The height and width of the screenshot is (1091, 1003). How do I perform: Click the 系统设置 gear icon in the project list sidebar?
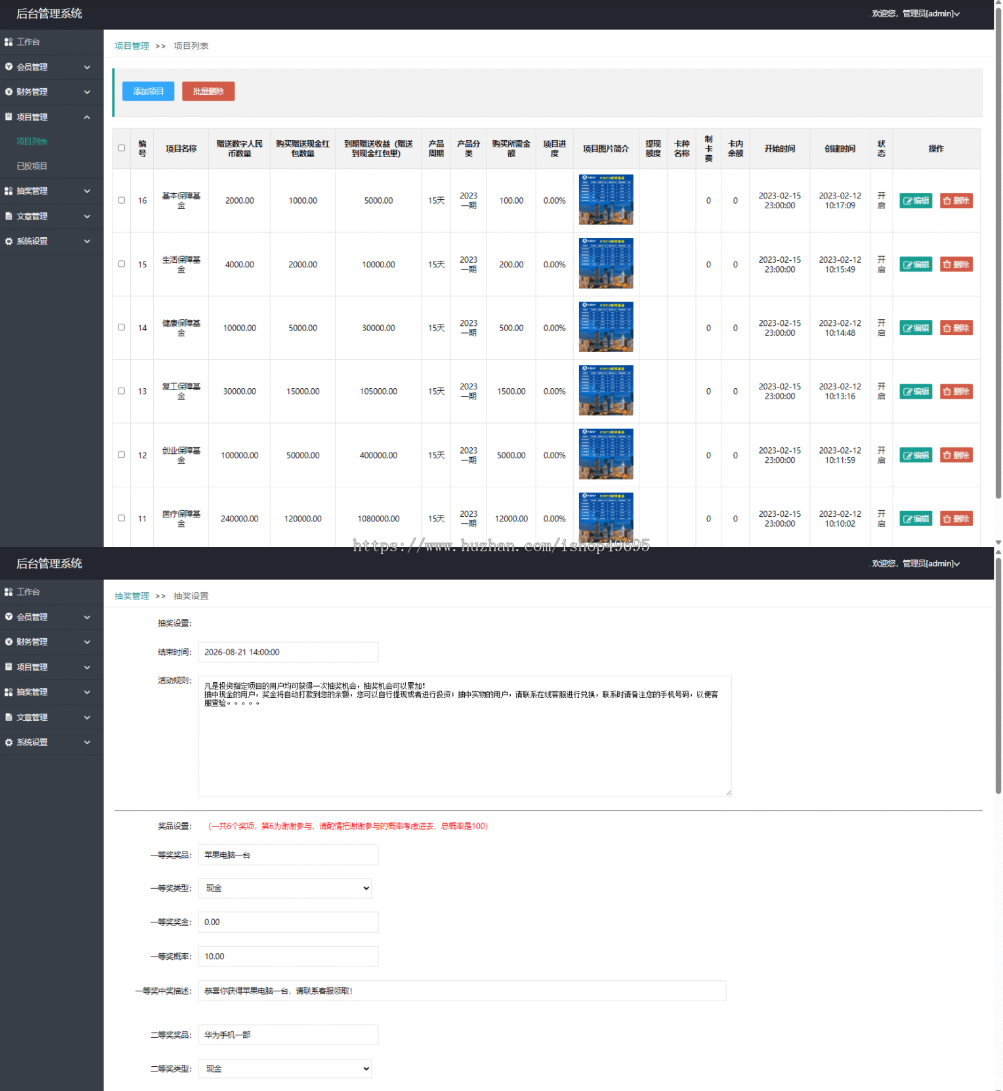pyautogui.click(x=8, y=241)
